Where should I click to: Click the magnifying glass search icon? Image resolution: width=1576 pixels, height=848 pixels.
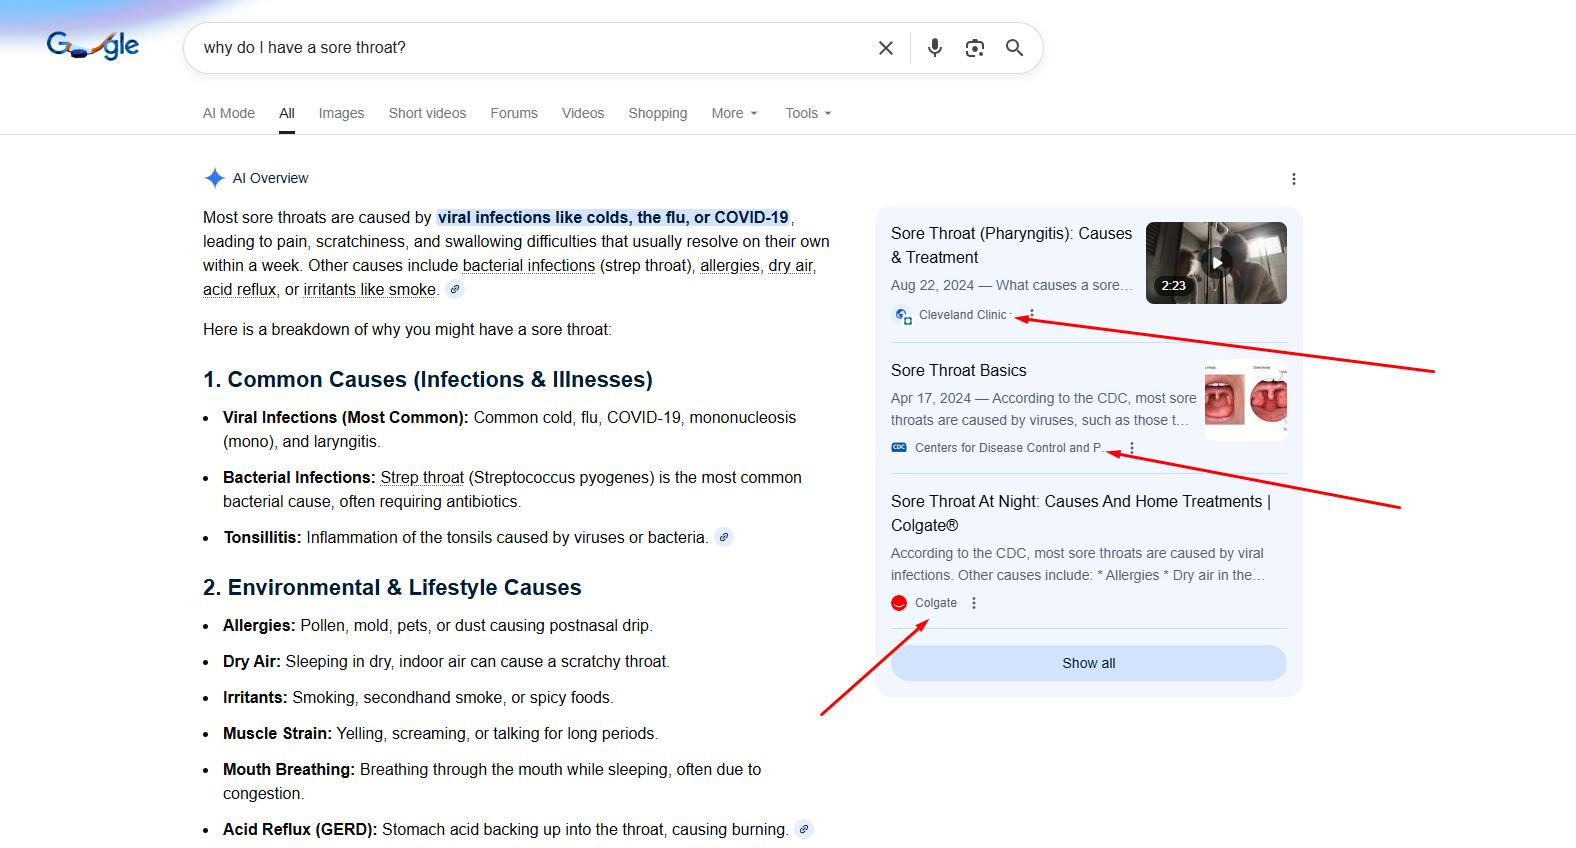[1014, 48]
